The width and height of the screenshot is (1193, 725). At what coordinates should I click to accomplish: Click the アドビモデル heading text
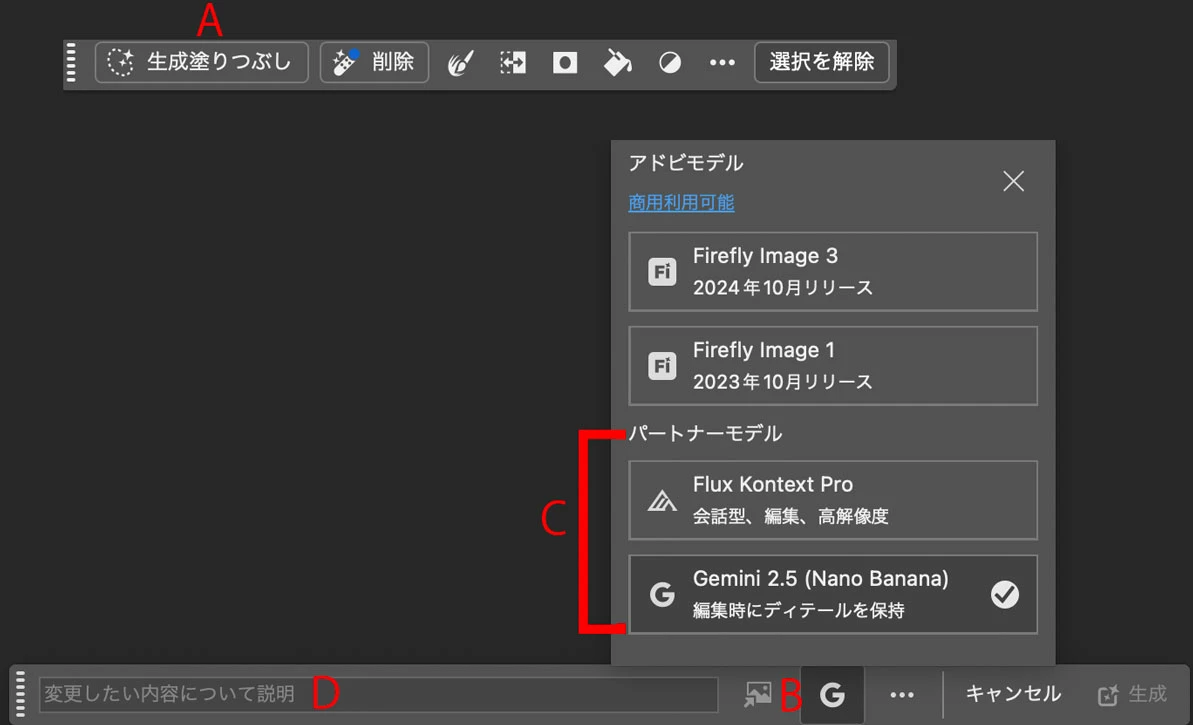pos(686,163)
